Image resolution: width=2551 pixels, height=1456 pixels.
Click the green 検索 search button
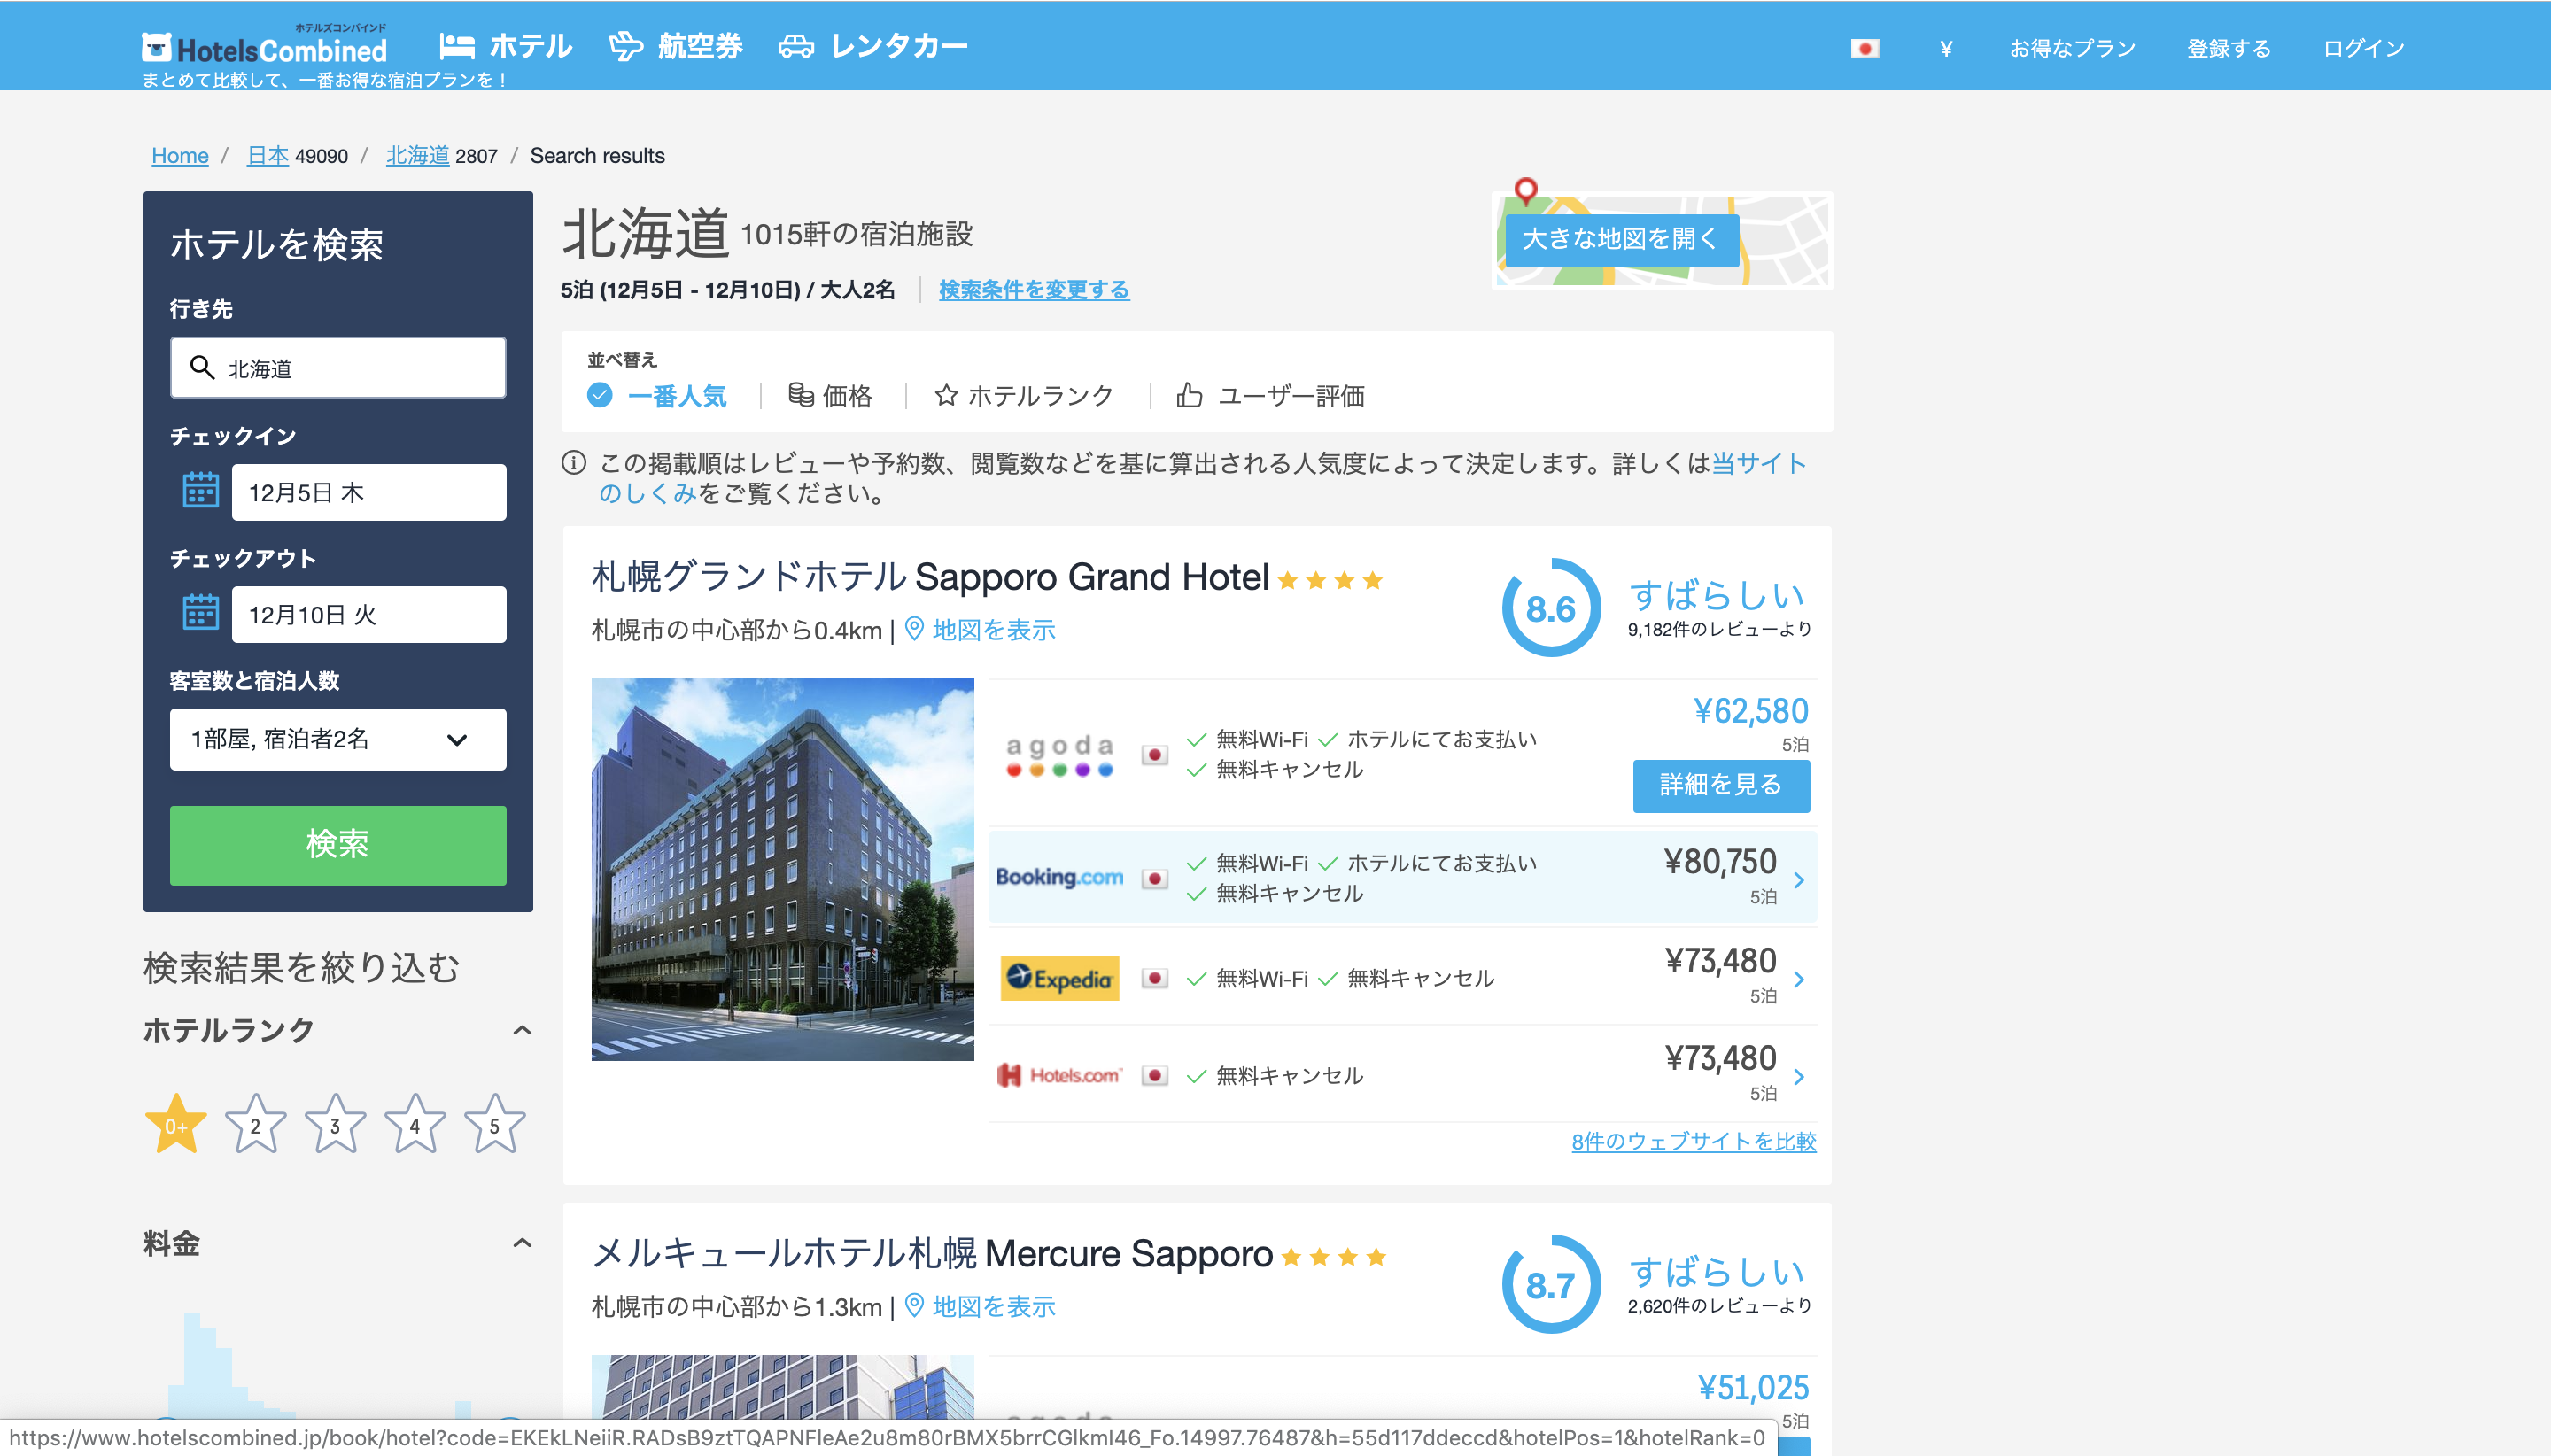(x=337, y=845)
